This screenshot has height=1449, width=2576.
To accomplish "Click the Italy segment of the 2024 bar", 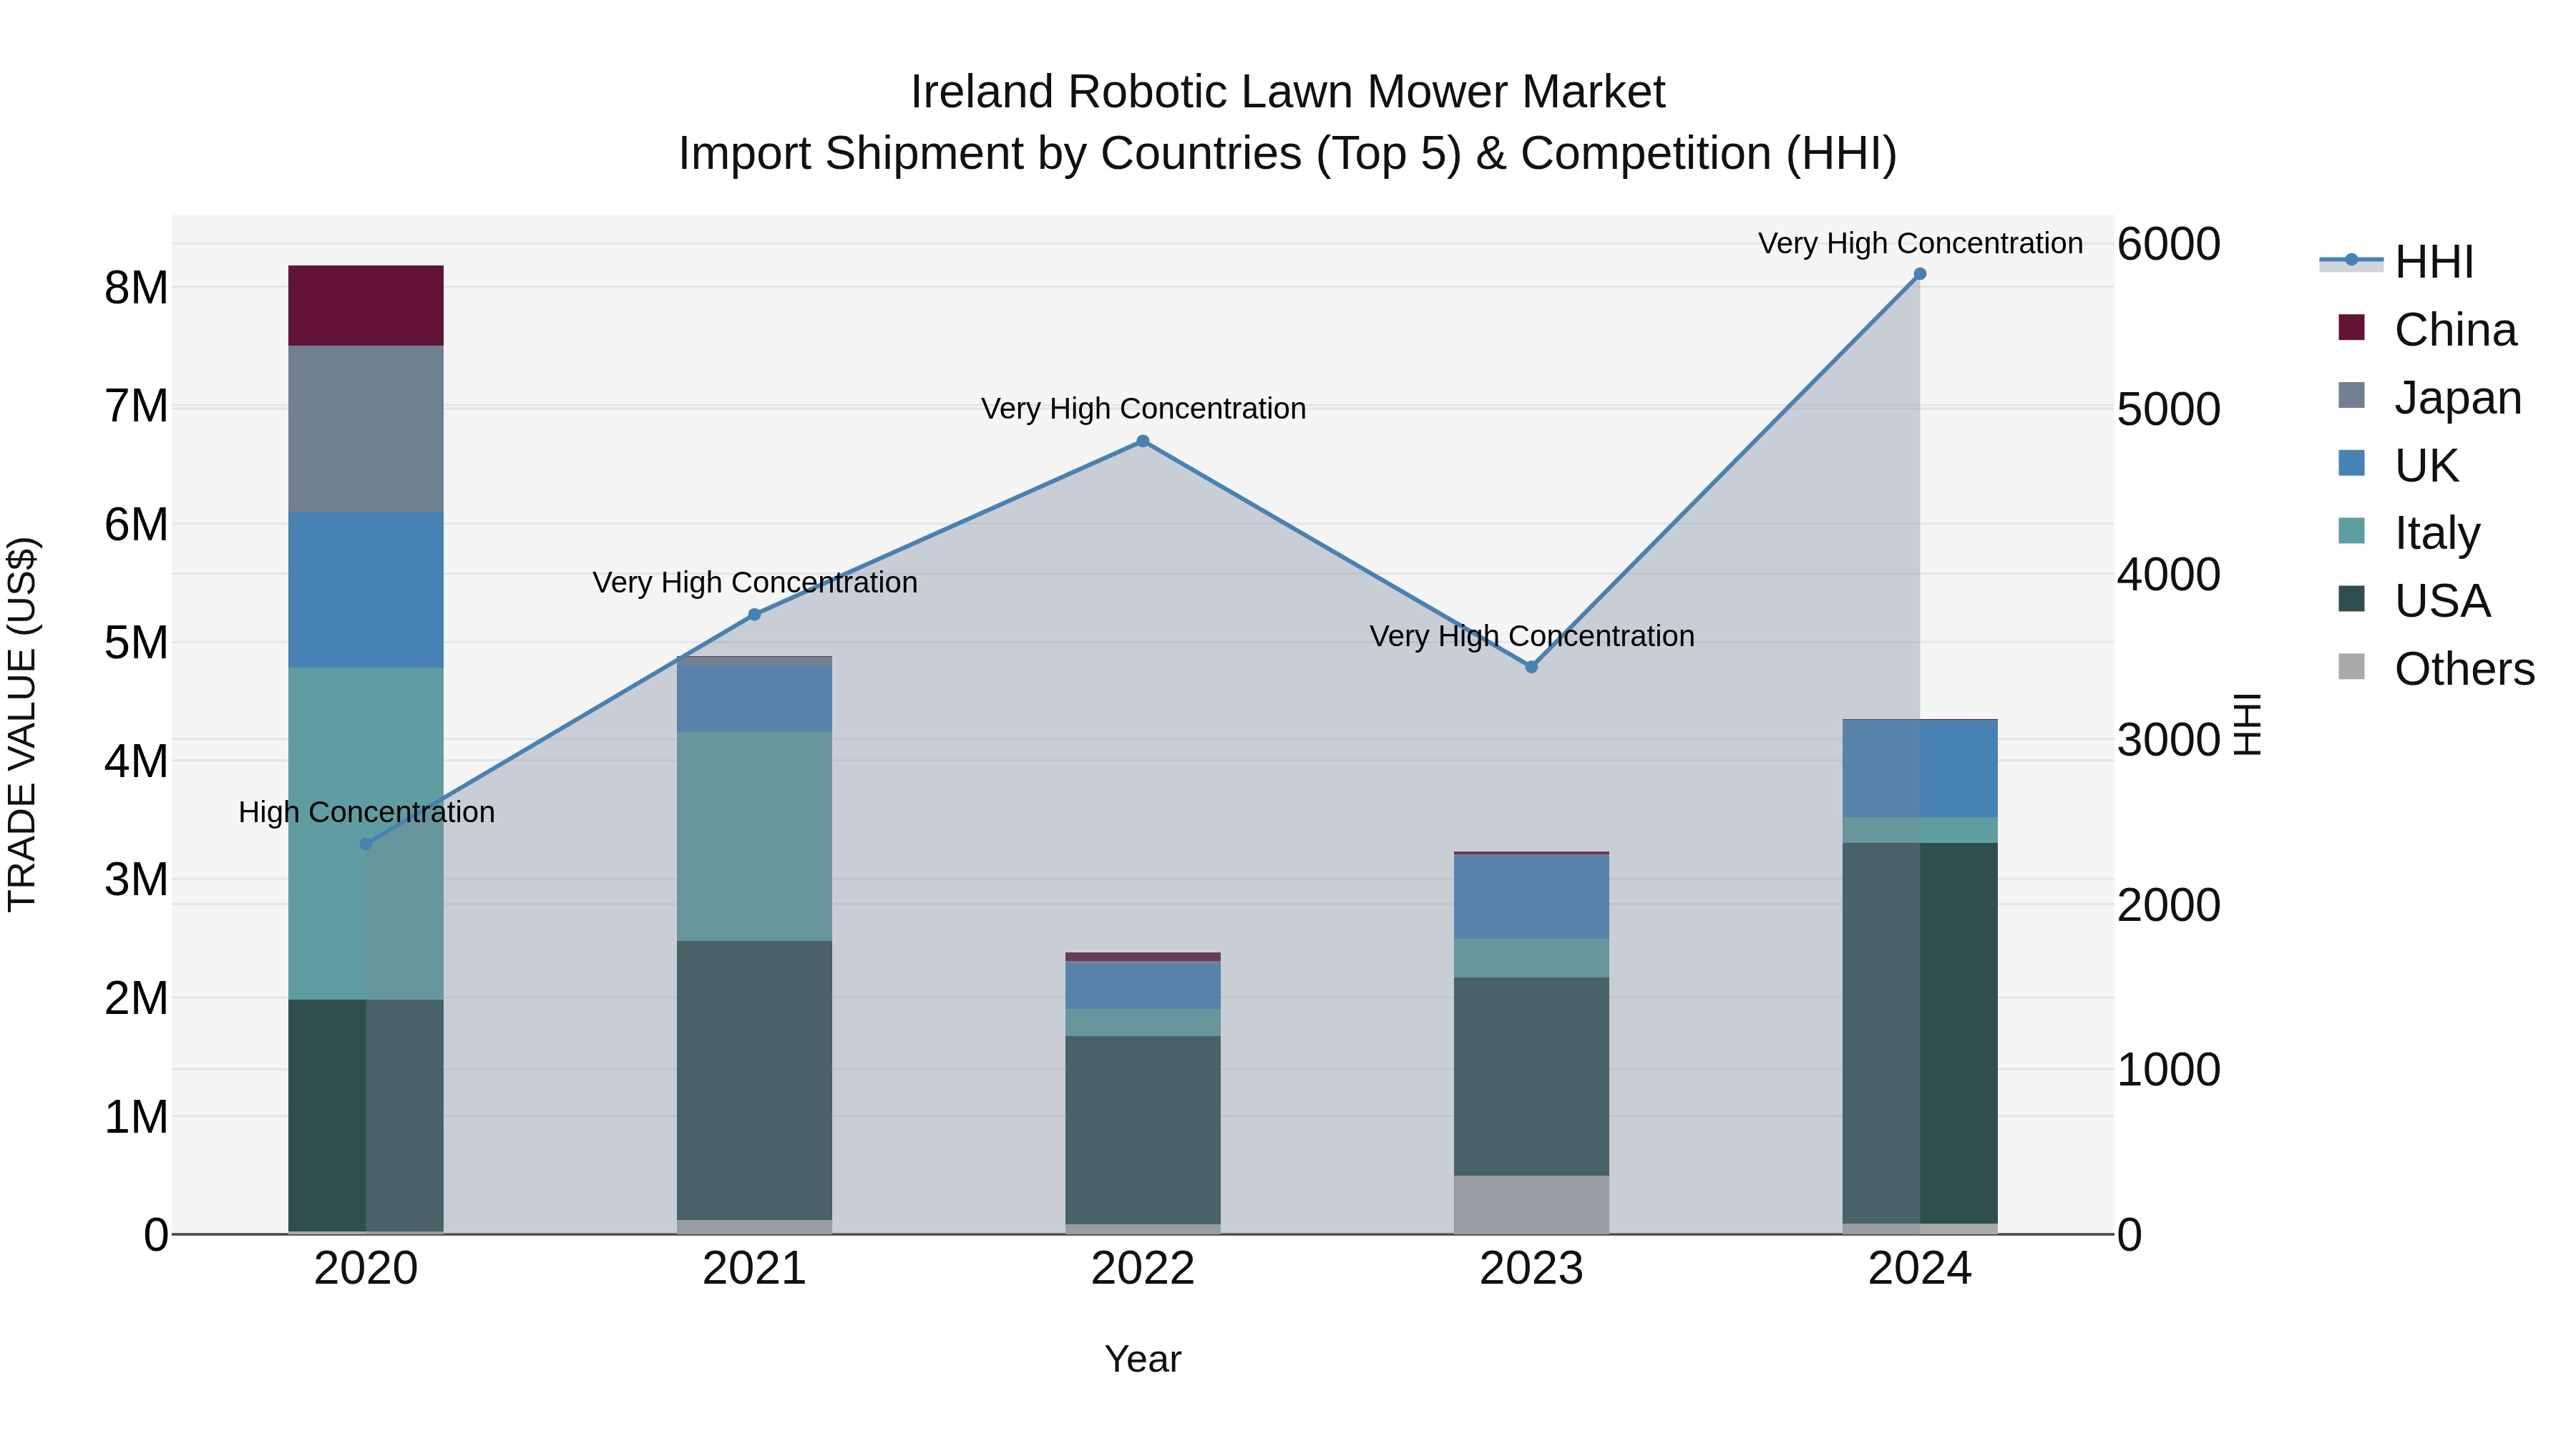I will click(x=1920, y=830).
